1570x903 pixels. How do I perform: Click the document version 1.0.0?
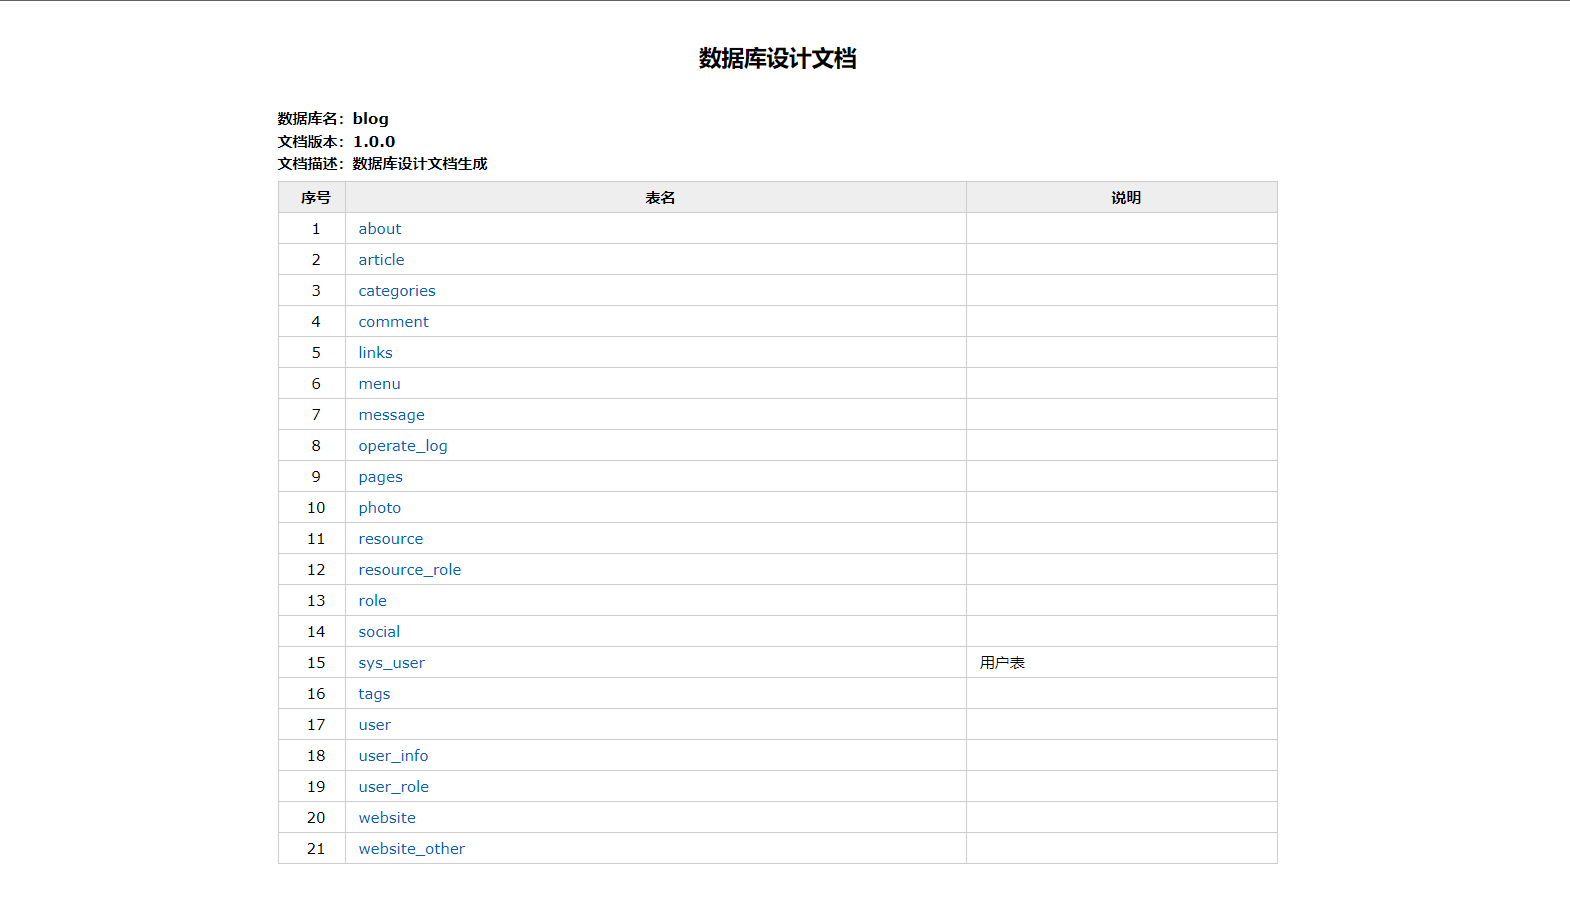[x=374, y=142]
